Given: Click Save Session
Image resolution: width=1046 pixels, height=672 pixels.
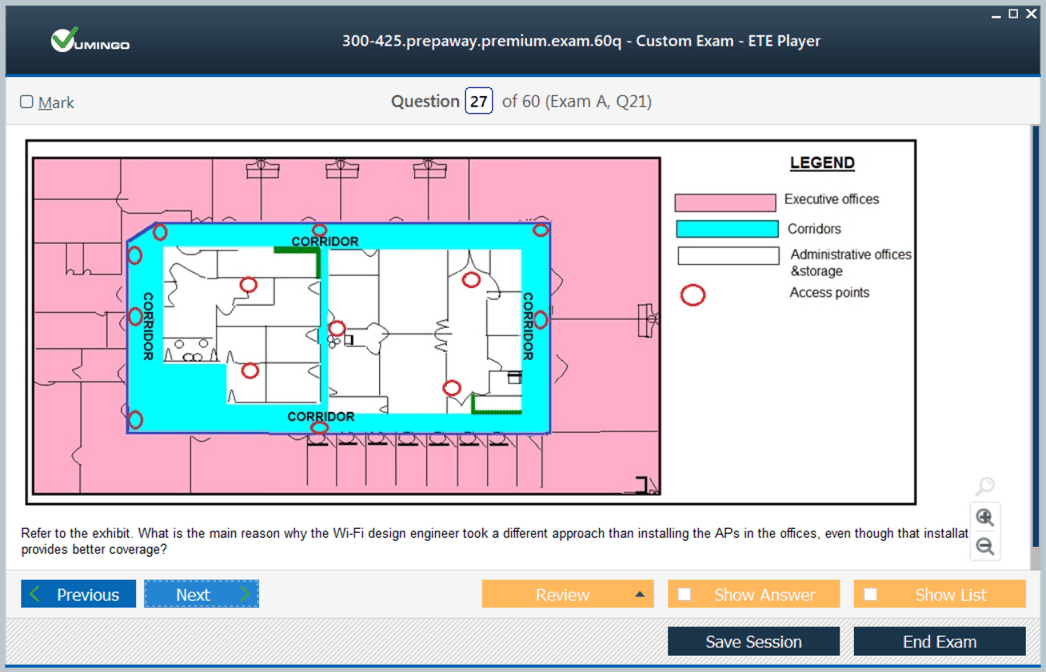Looking at the screenshot, I should (x=754, y=641).
